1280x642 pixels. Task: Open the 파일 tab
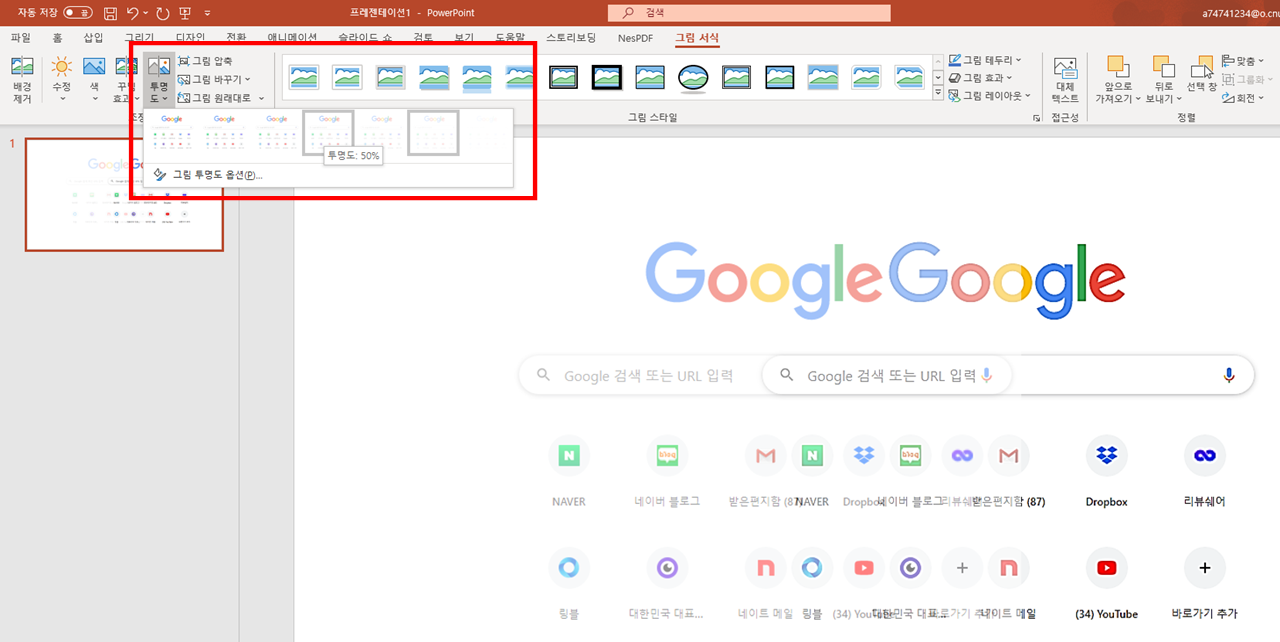20,38
